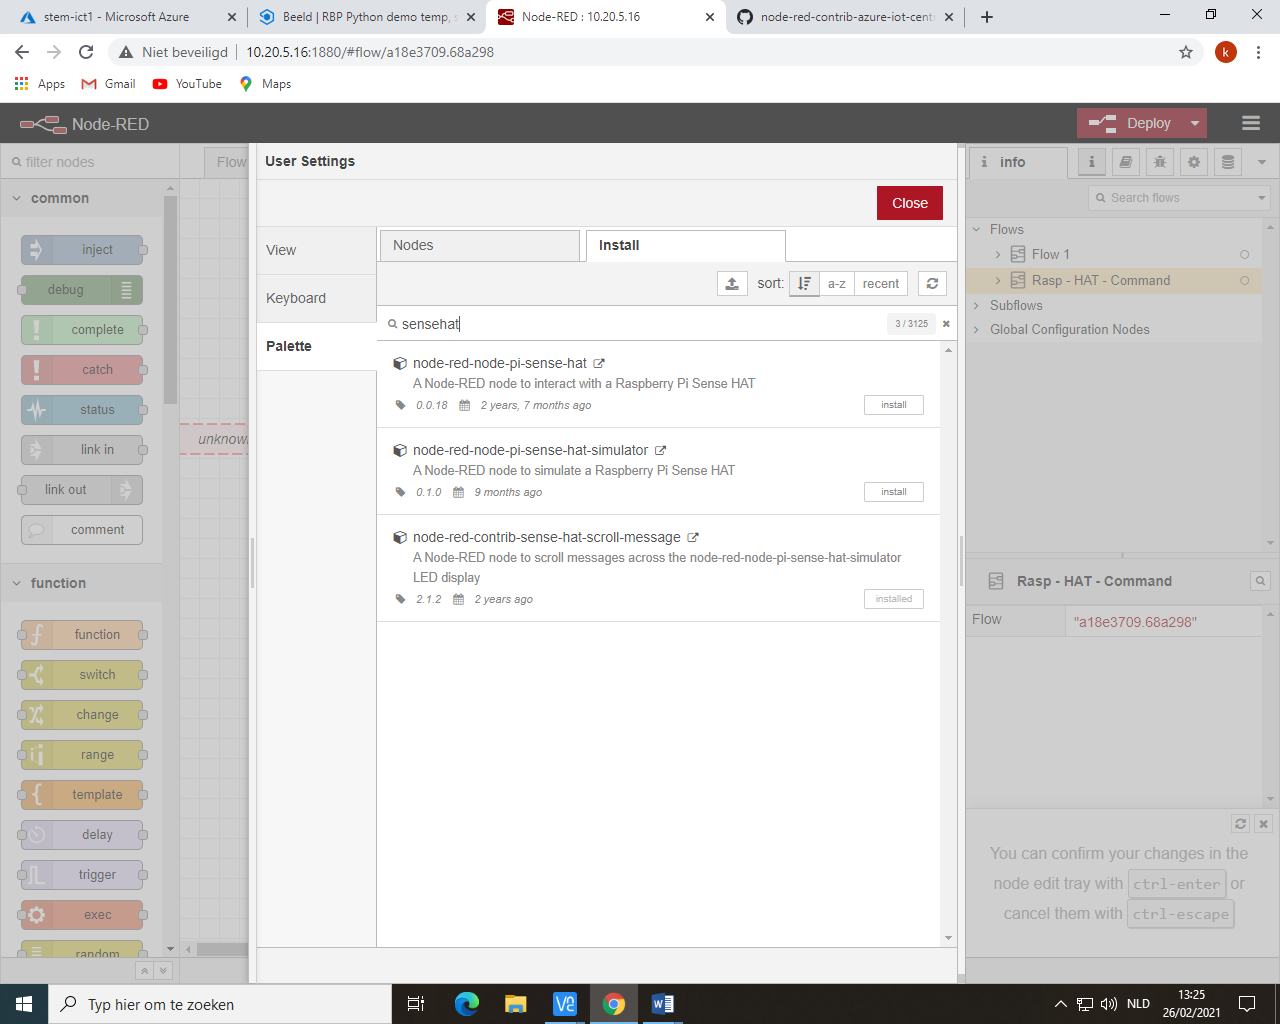Select the Palette settings section
This screenshot has height=1024, width=1280.
[317, 347]
